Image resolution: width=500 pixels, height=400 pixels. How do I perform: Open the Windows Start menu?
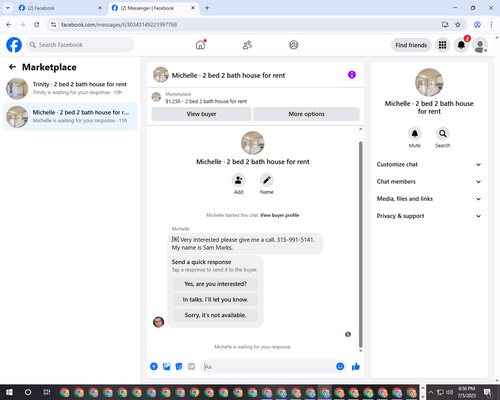(9, 392)
